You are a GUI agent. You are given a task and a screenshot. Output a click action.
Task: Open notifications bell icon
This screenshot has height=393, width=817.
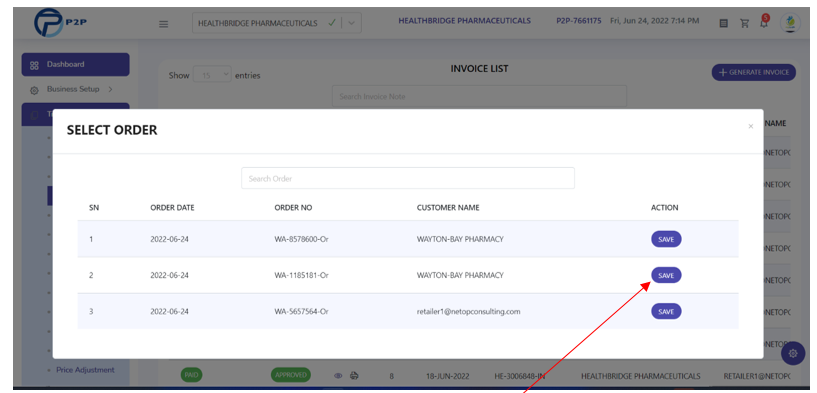(764, 22)
